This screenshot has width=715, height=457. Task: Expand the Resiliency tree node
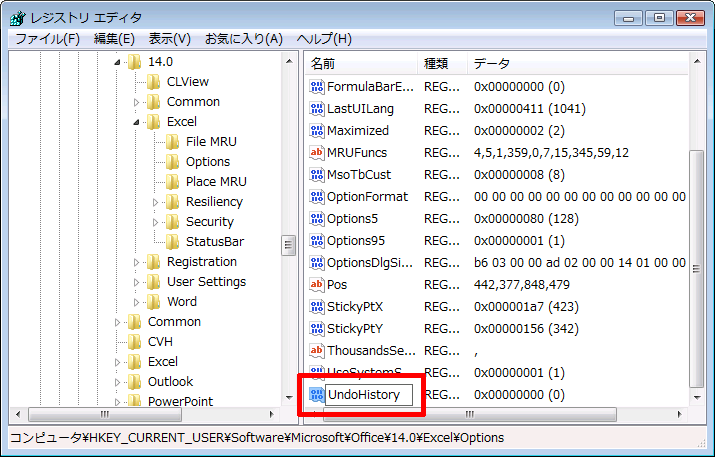pyautogui.click(x=155, y=202)
